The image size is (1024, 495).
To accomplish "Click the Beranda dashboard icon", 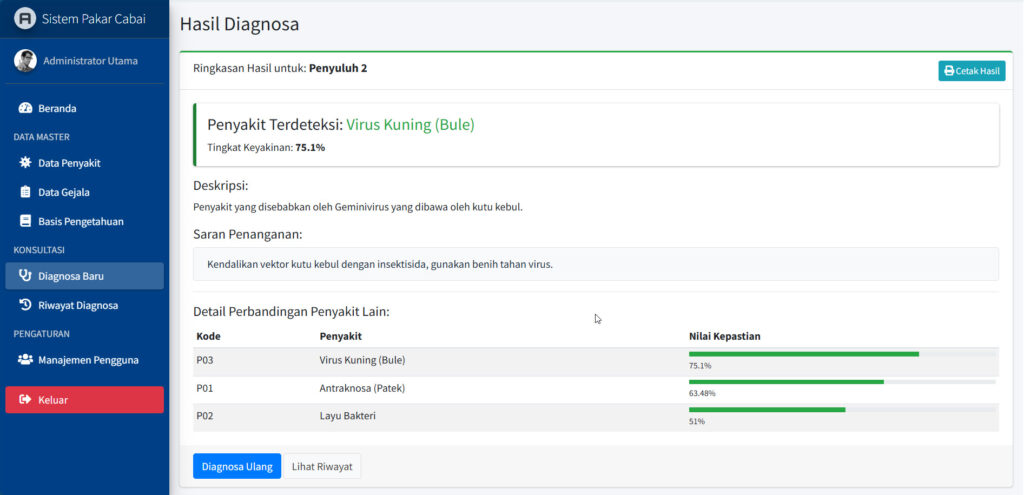I will 25,108.
